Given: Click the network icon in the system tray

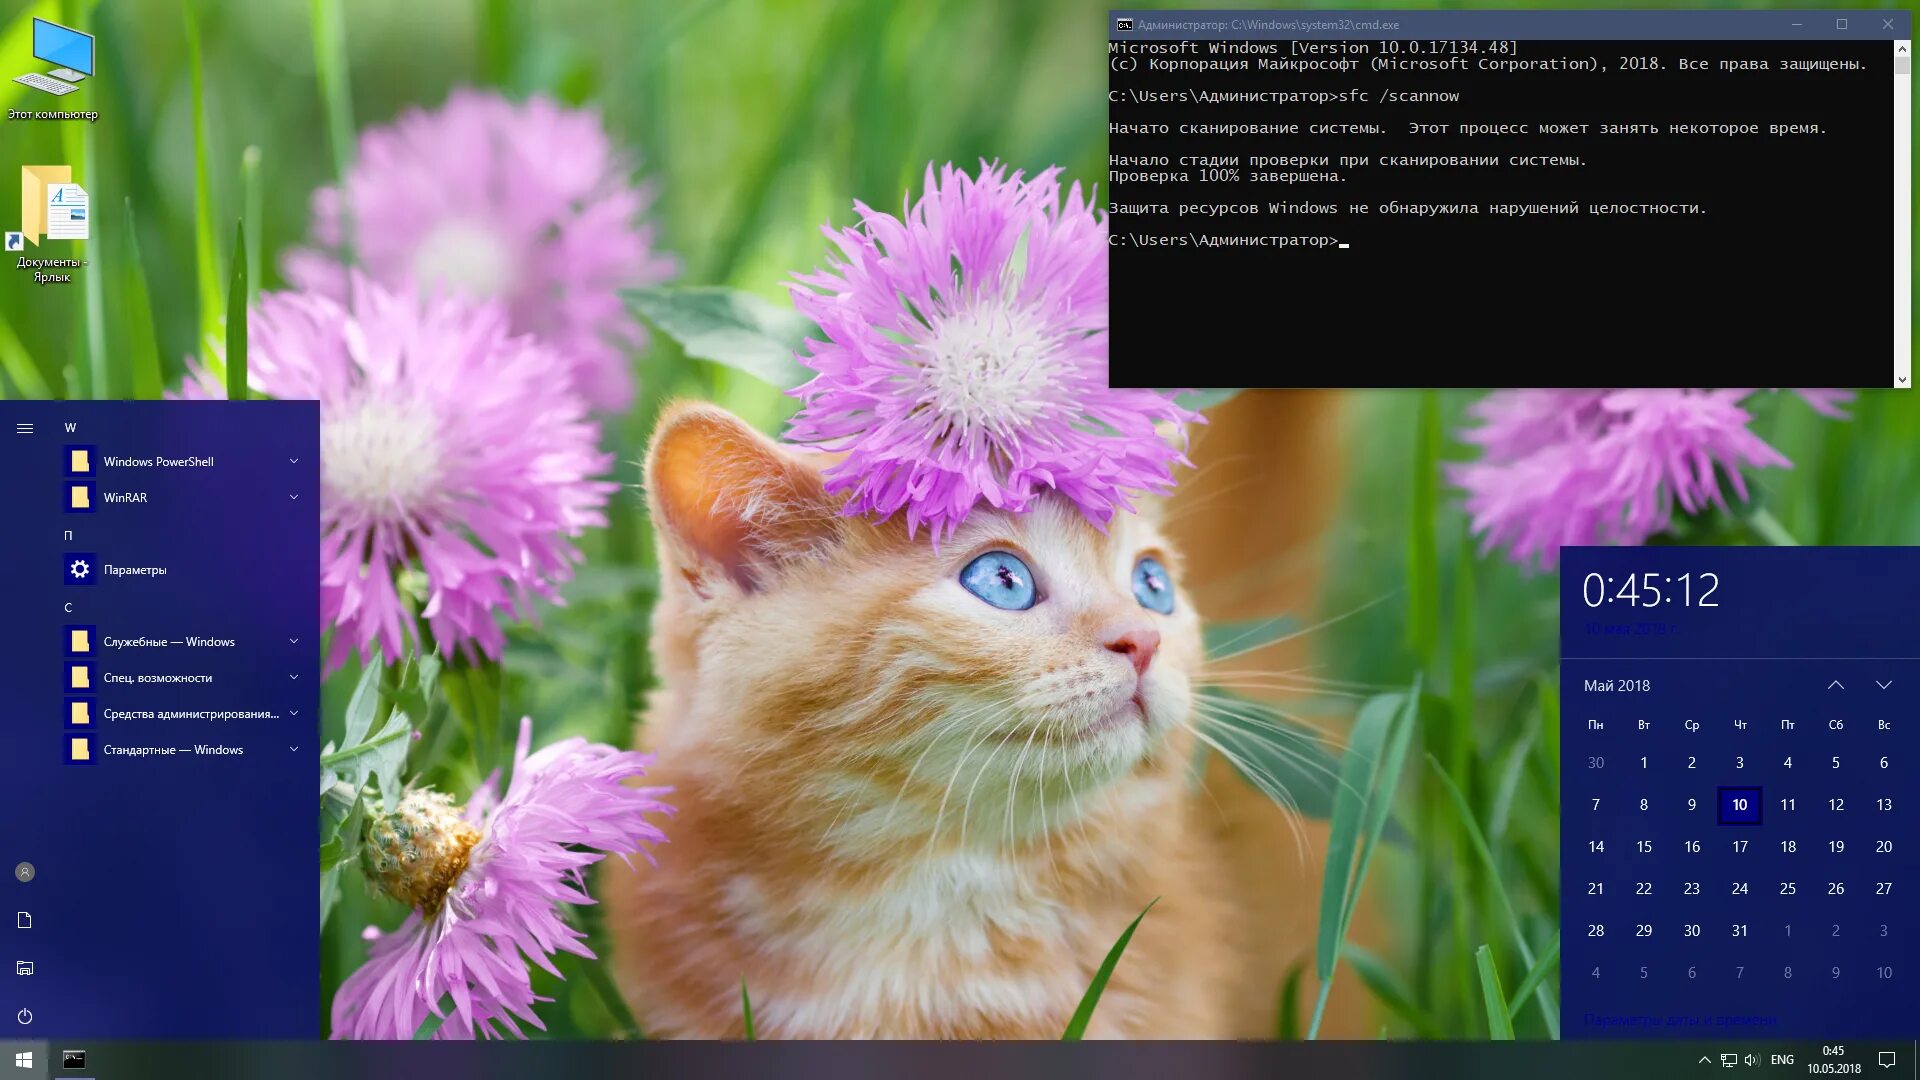Looking at the screenshot, I should coord(1727,1059).
